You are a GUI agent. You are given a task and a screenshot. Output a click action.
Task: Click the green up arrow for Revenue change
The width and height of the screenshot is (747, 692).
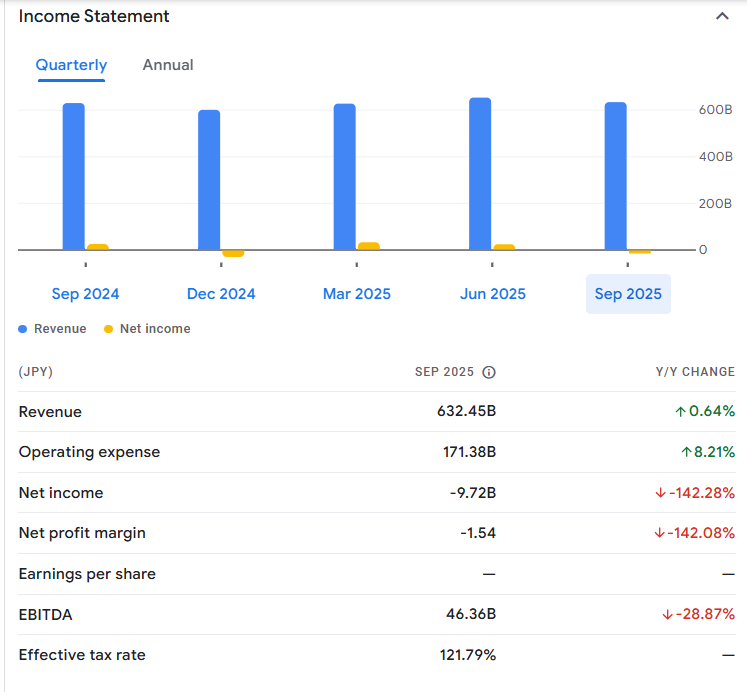(x=680, y=411)
